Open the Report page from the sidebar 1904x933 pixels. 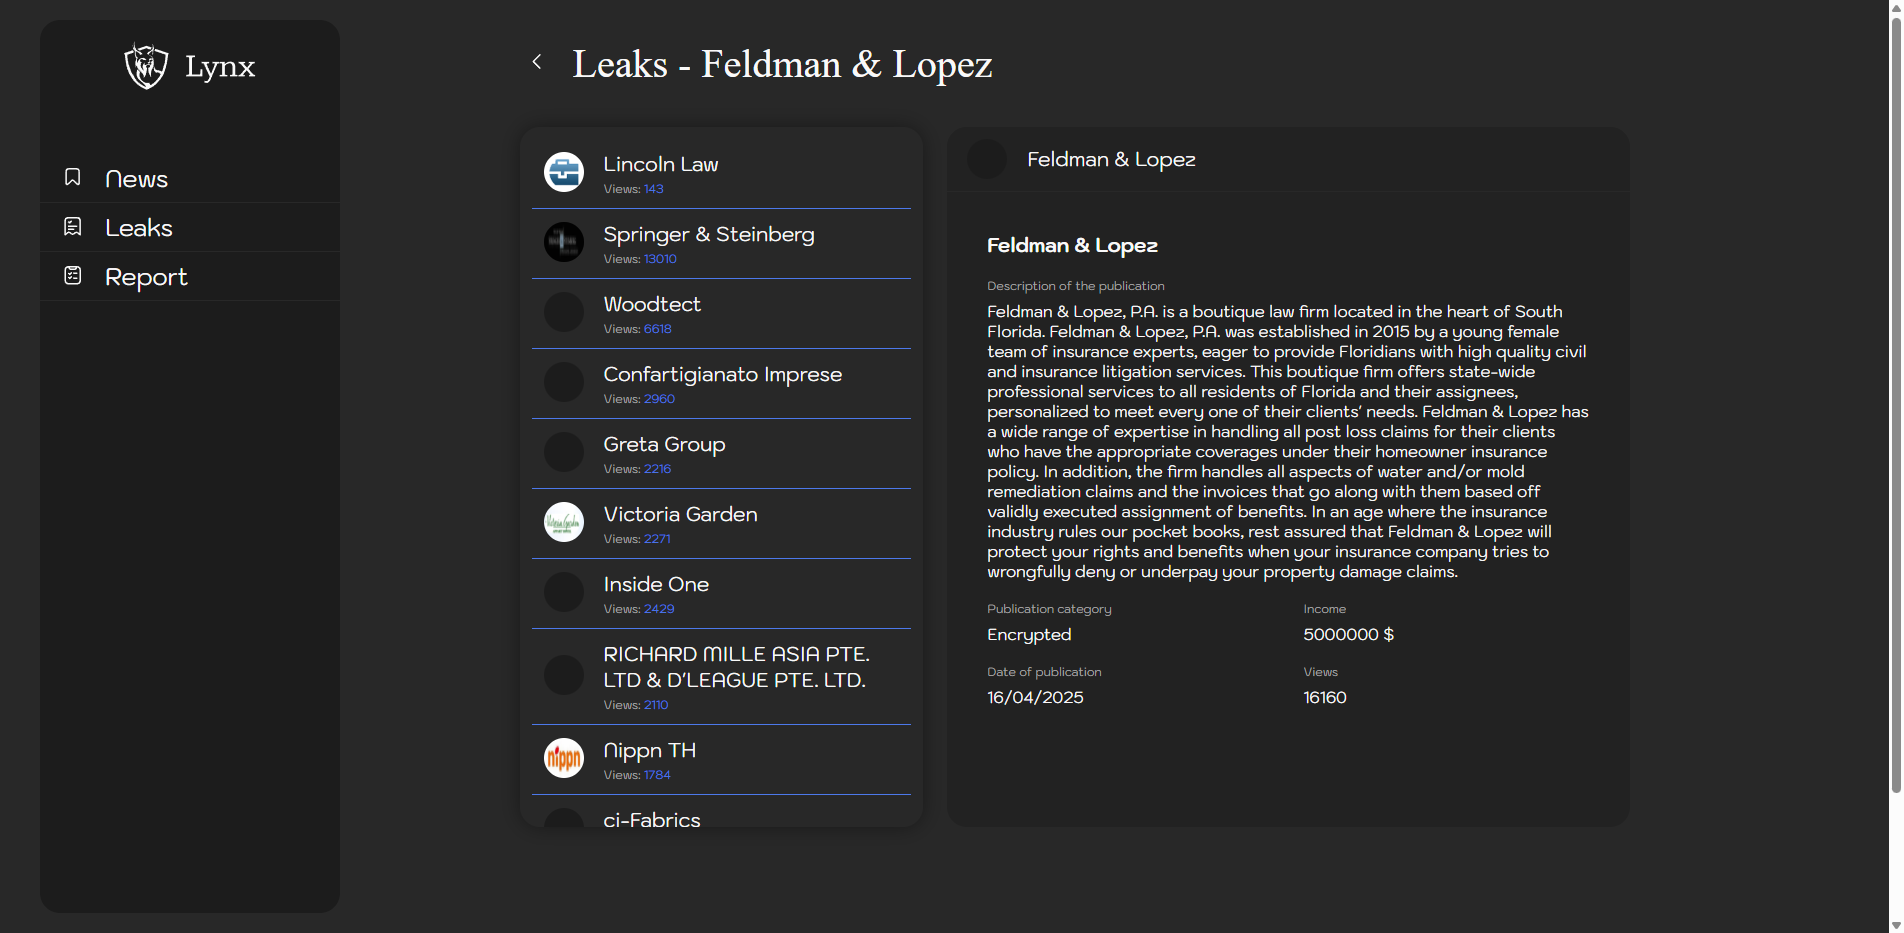(146, 277)
